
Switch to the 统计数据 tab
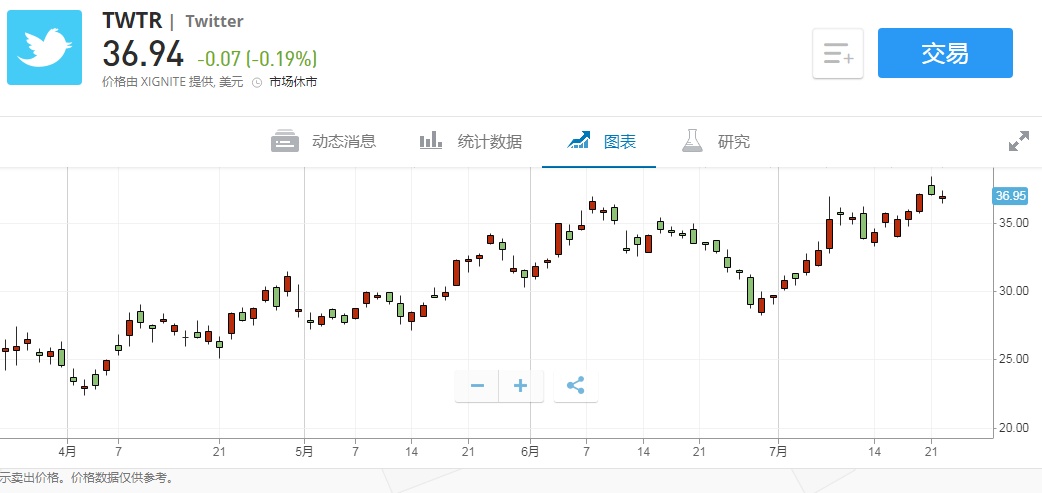point(489,142)
